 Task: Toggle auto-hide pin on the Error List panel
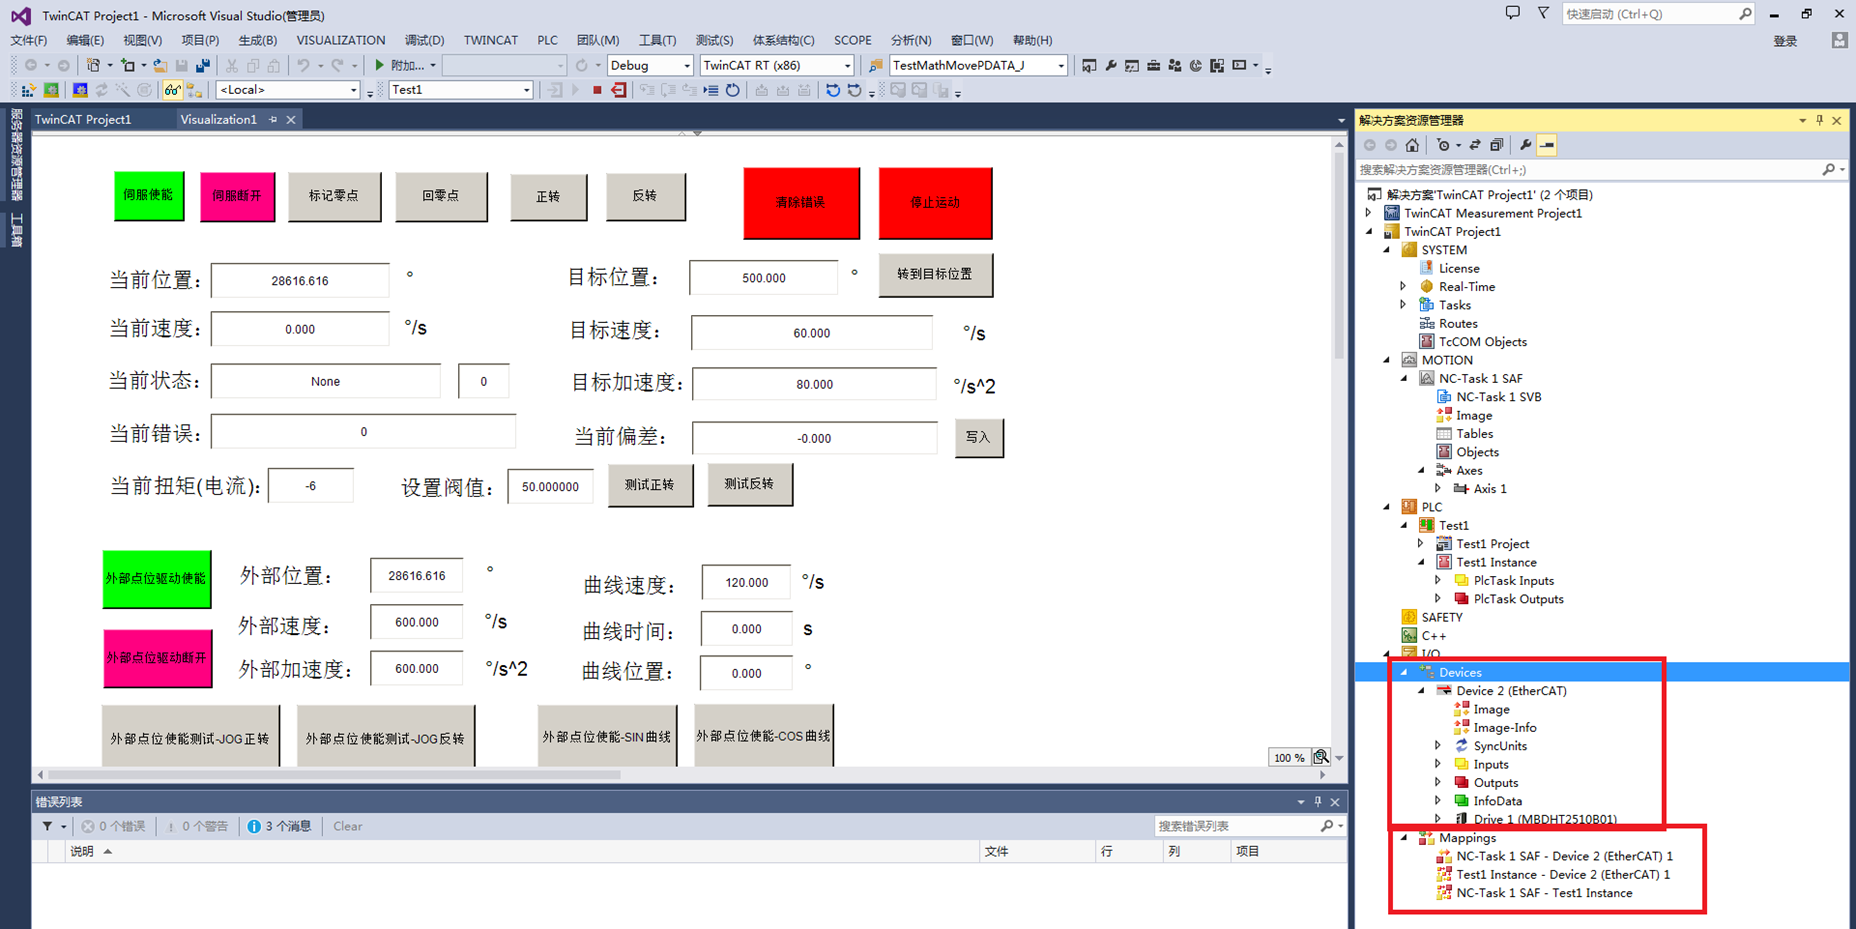[x=1318, y=801]
